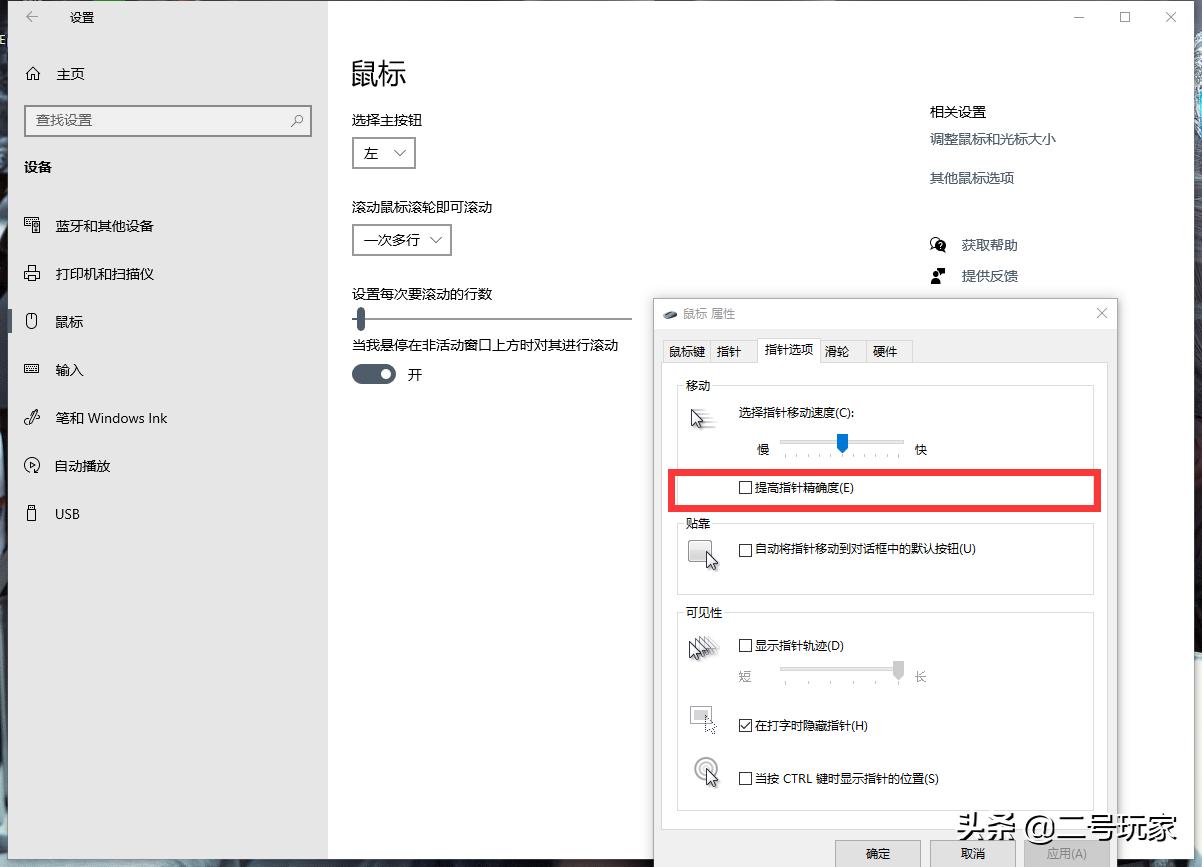Select the 输入 keyboard icon
The width and height of the screenshot is (1202, 867).
34,369
